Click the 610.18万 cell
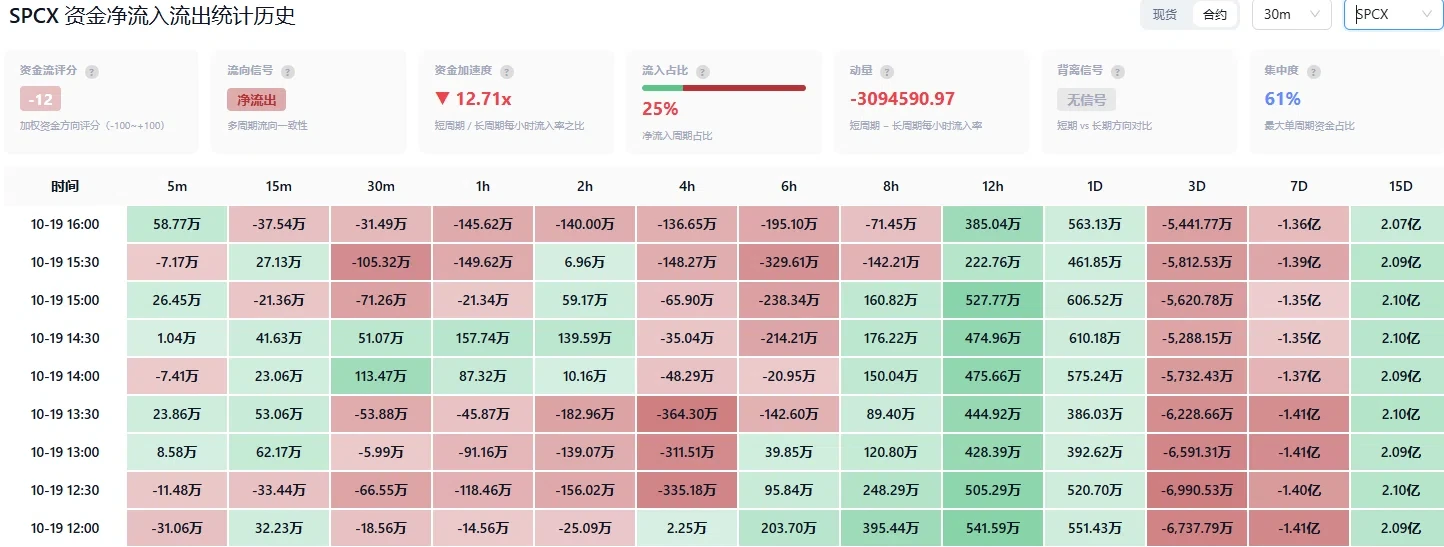Image resolution: width=1444 pixels, height=547 pixels. pos(1095,339)
